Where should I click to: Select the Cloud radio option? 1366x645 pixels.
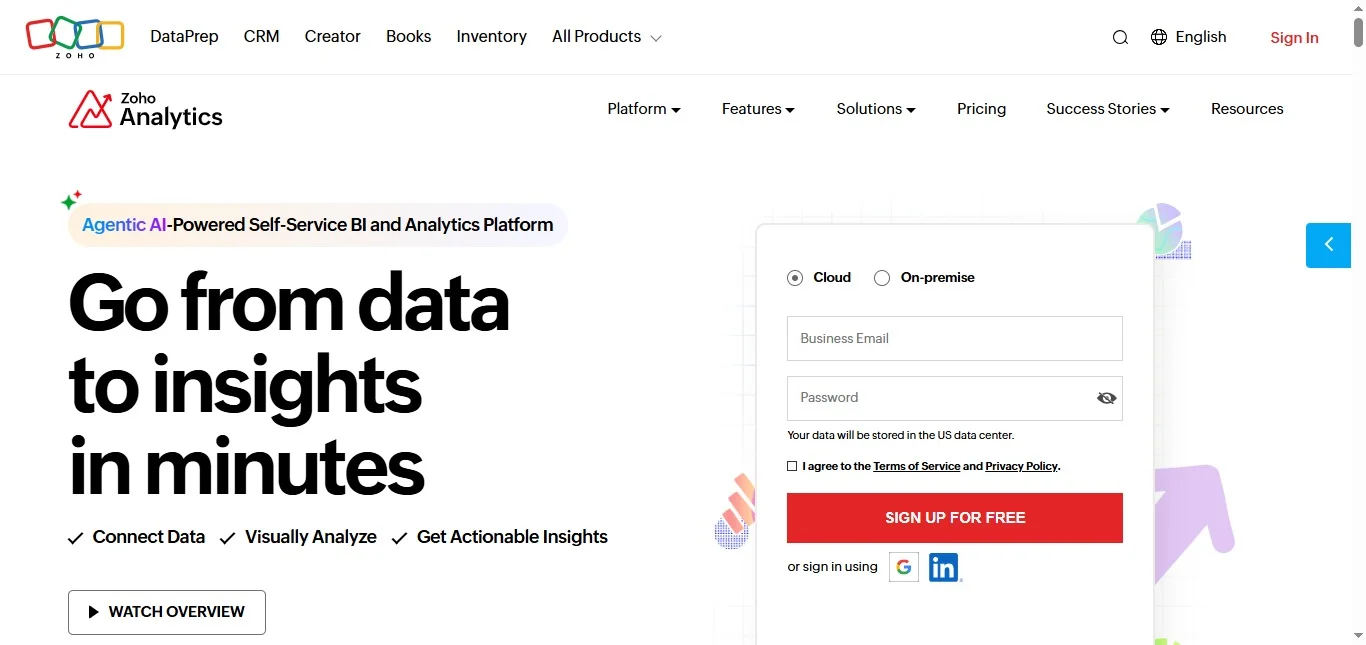795,278
